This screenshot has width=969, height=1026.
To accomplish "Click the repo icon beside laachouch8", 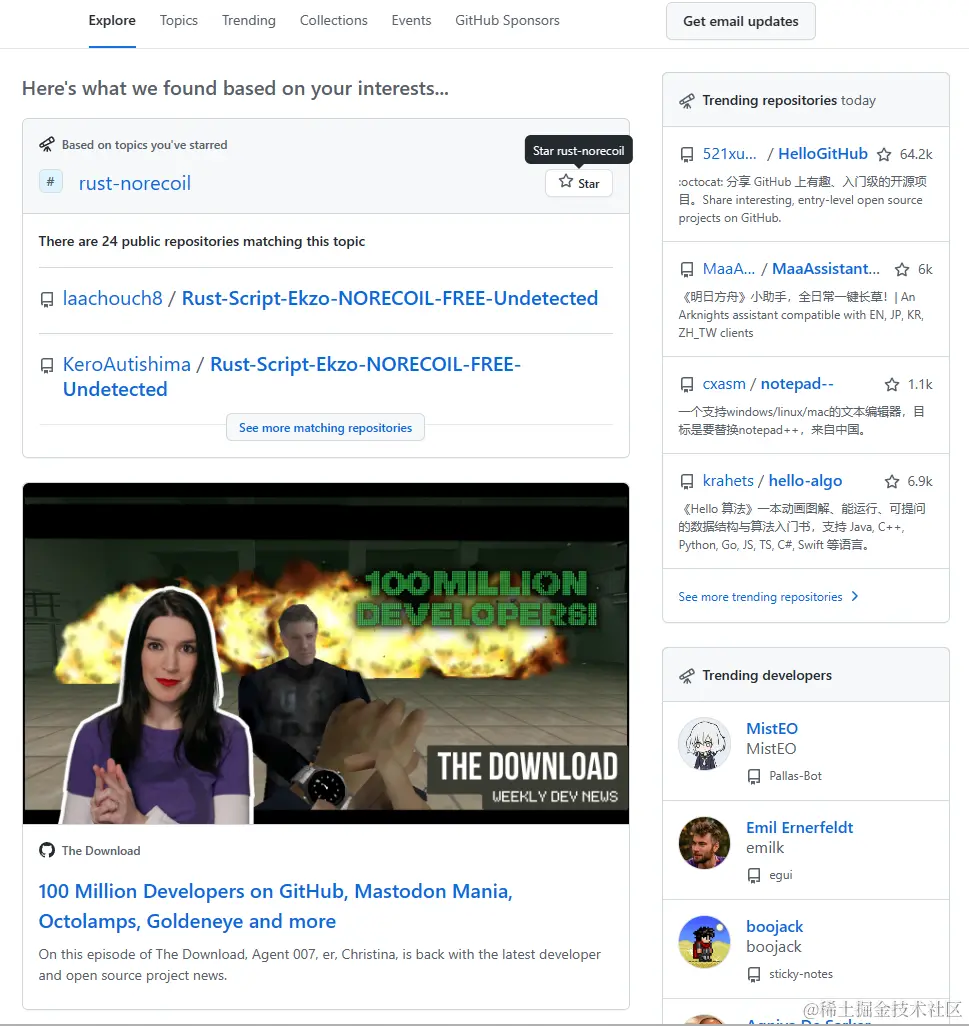I will (x=47, y=300).
